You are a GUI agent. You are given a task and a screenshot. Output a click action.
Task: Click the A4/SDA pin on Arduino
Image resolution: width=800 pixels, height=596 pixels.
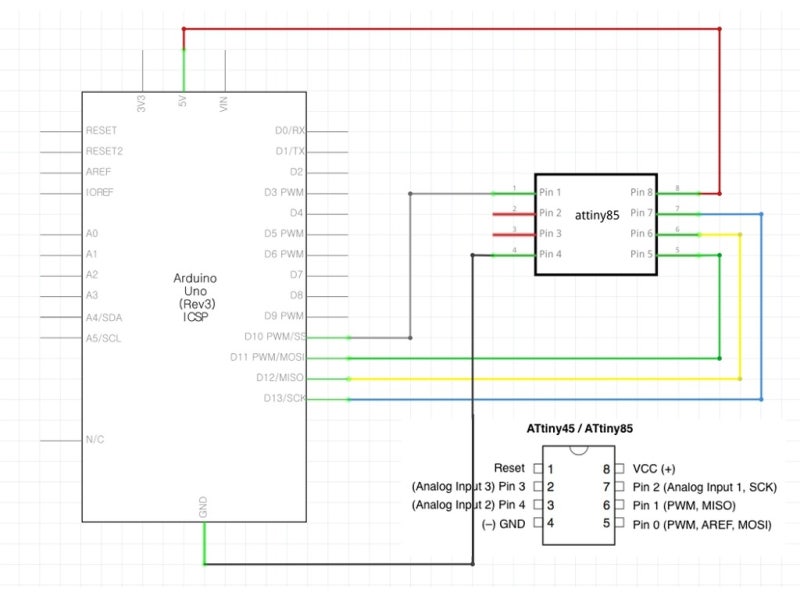pos(104,317)
